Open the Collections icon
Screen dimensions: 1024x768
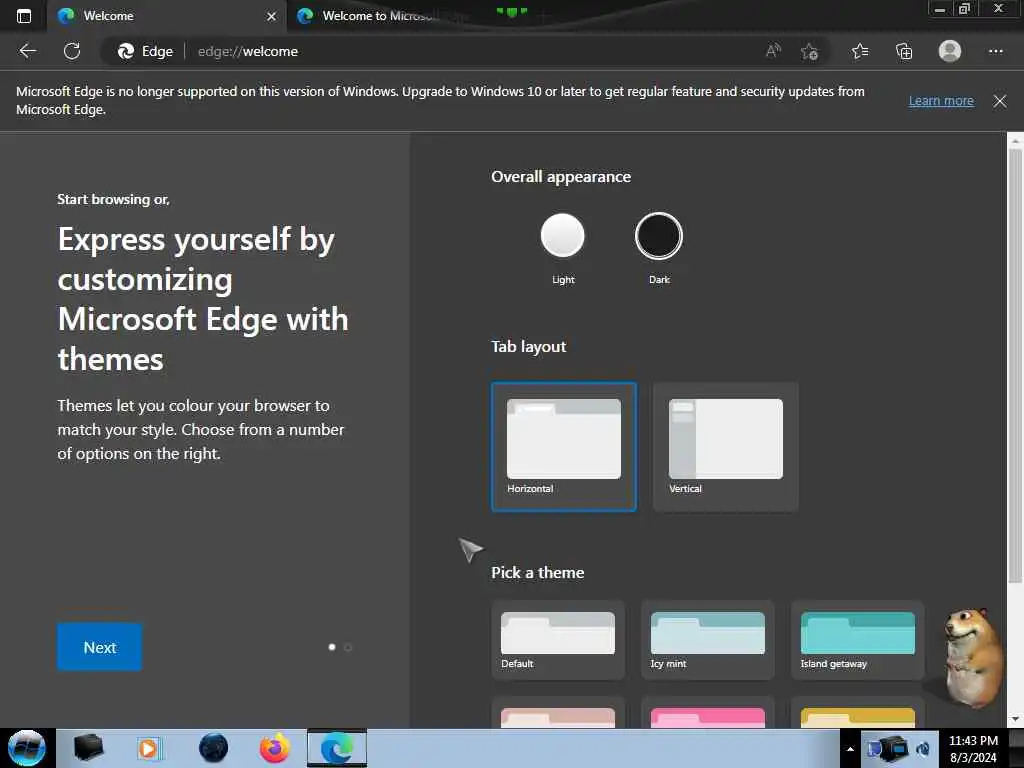click(904, 51)
